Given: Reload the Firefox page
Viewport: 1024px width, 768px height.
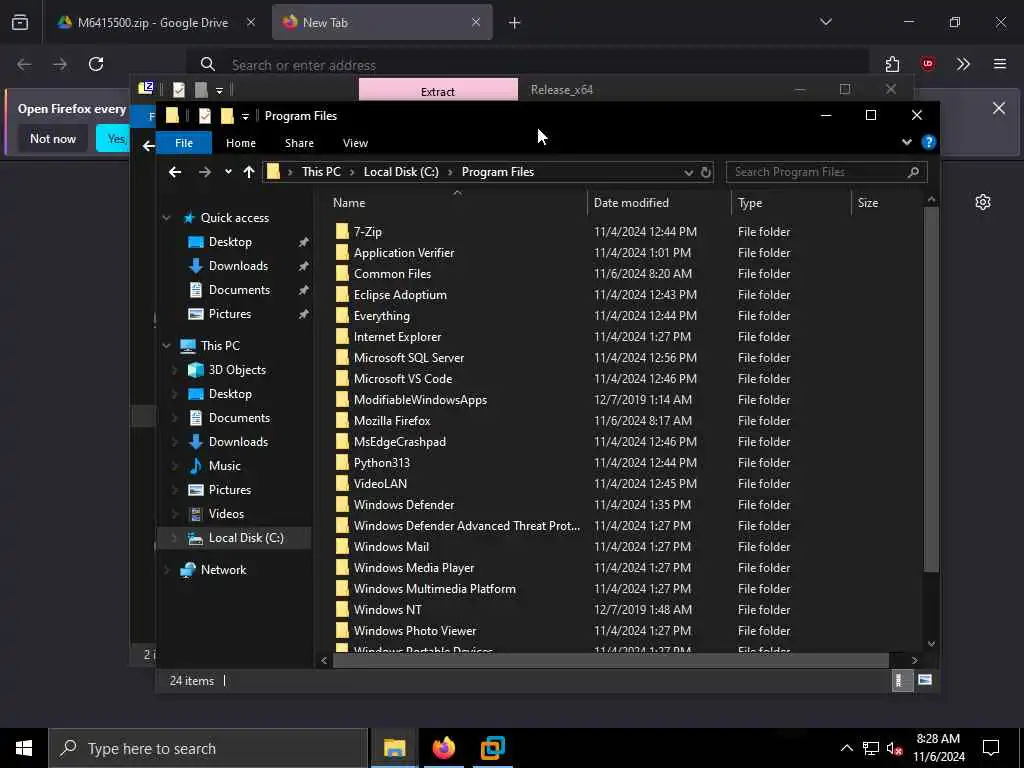Looking at the screenshot, I should pyautogui.click(x=96, y=64).
